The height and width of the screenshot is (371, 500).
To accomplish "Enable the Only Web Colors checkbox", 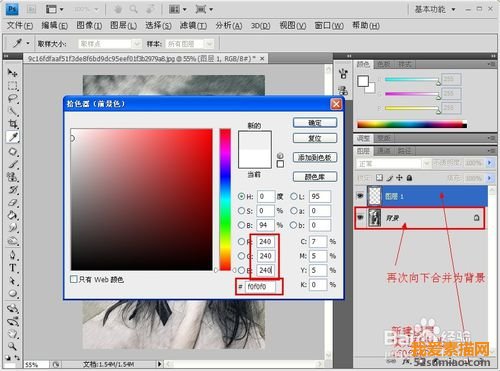I will 74,279.
